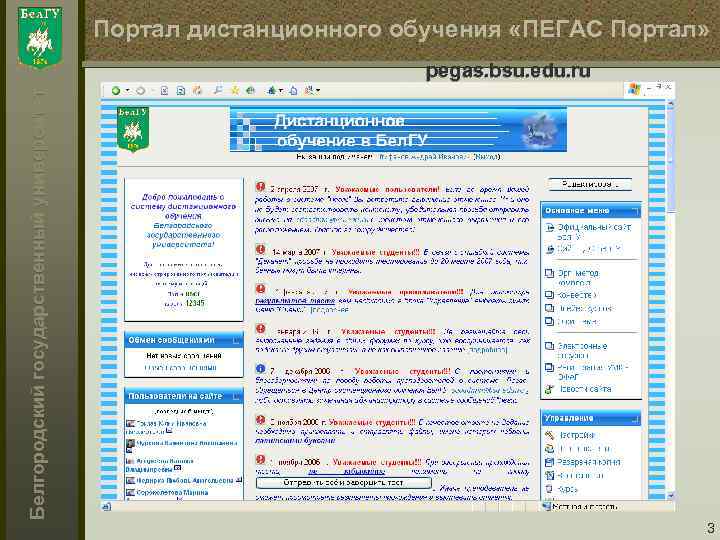Click the Новости сайта icon
Viewport: 720px width, 540px height.
(x=549, y=389)
